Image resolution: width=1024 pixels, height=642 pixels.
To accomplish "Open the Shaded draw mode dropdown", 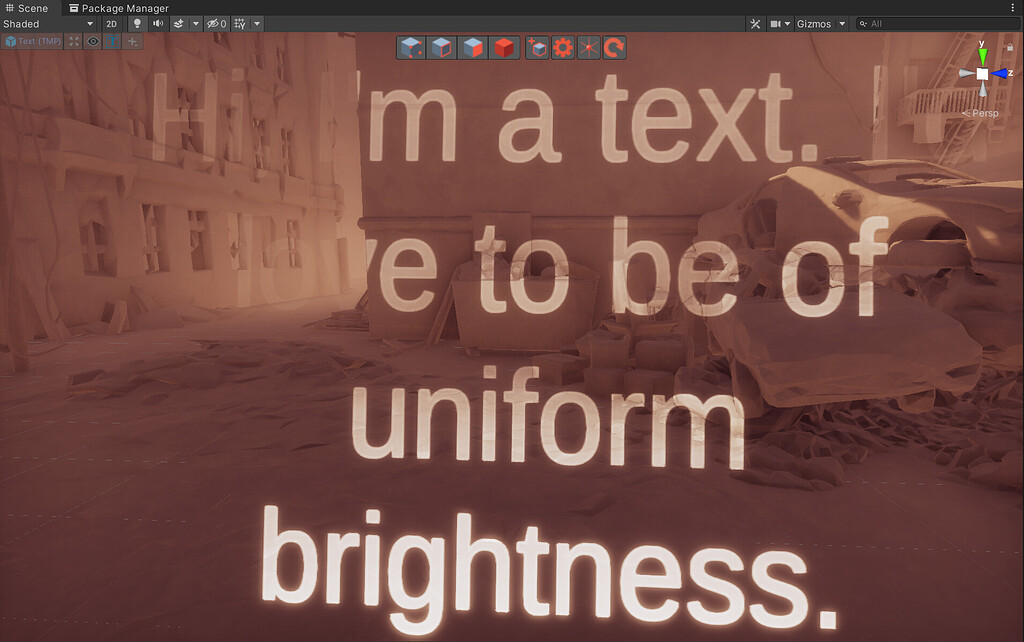I will pyautogui.click(x=45, y=23).
